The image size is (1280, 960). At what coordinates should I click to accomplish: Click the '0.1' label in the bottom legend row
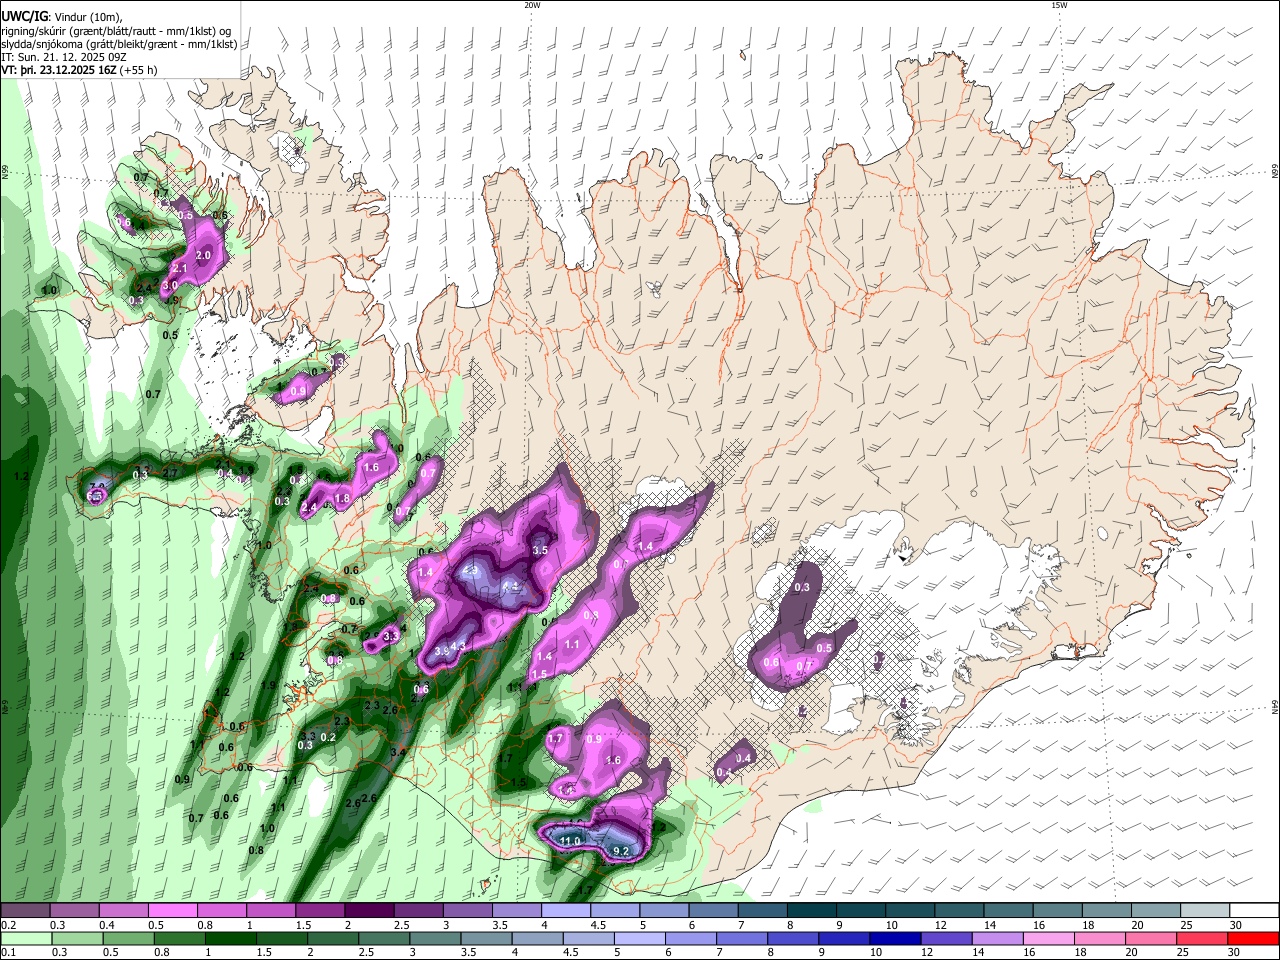(8, 953)
